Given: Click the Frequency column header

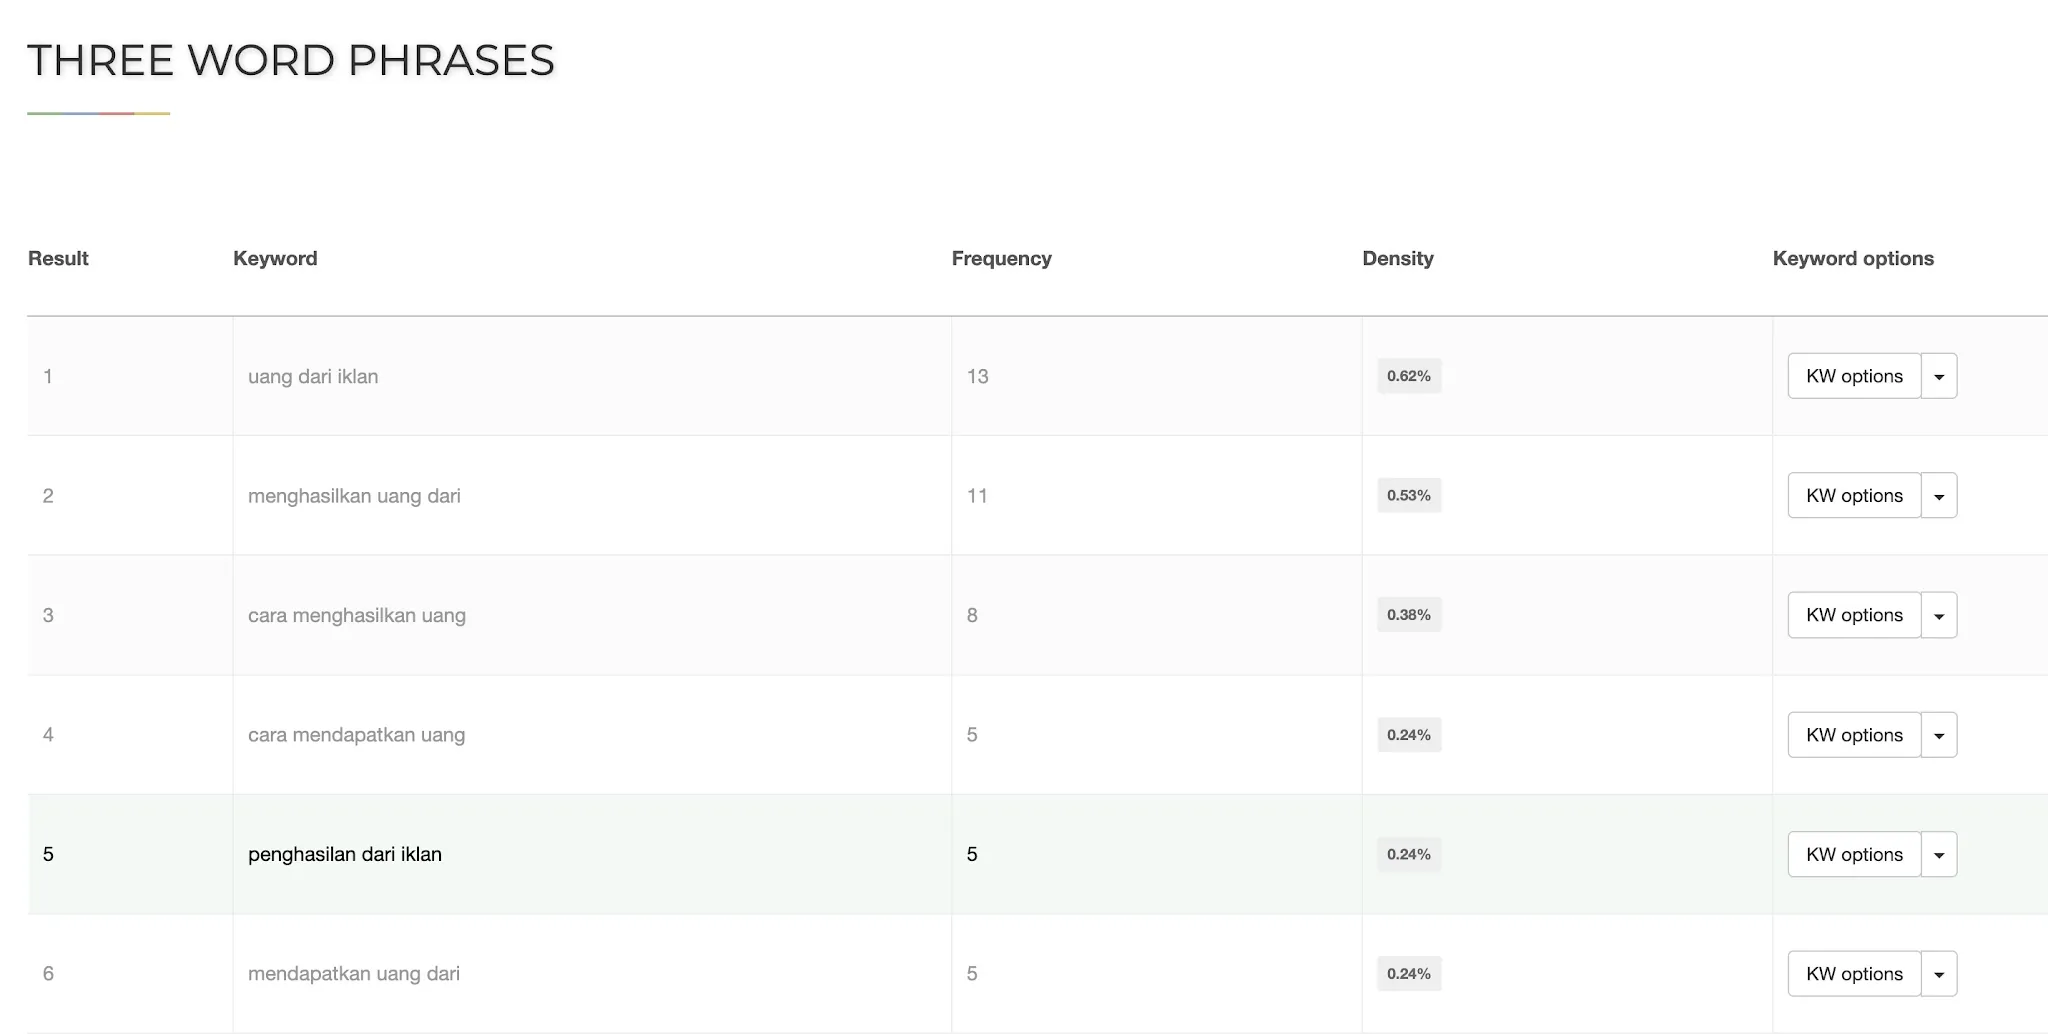Looking at the screenshot, I should click(x=1001, y=258).
